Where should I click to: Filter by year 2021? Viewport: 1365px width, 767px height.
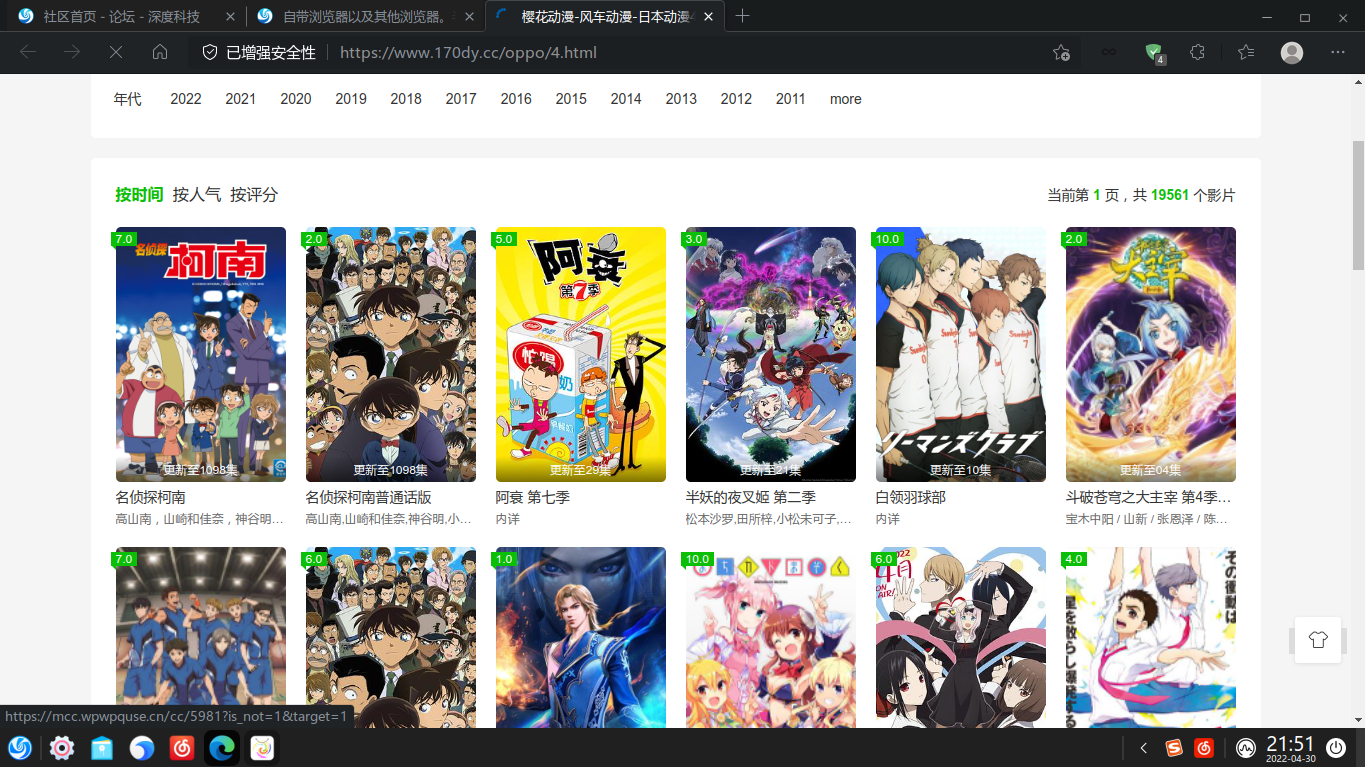tap(240, 99)
